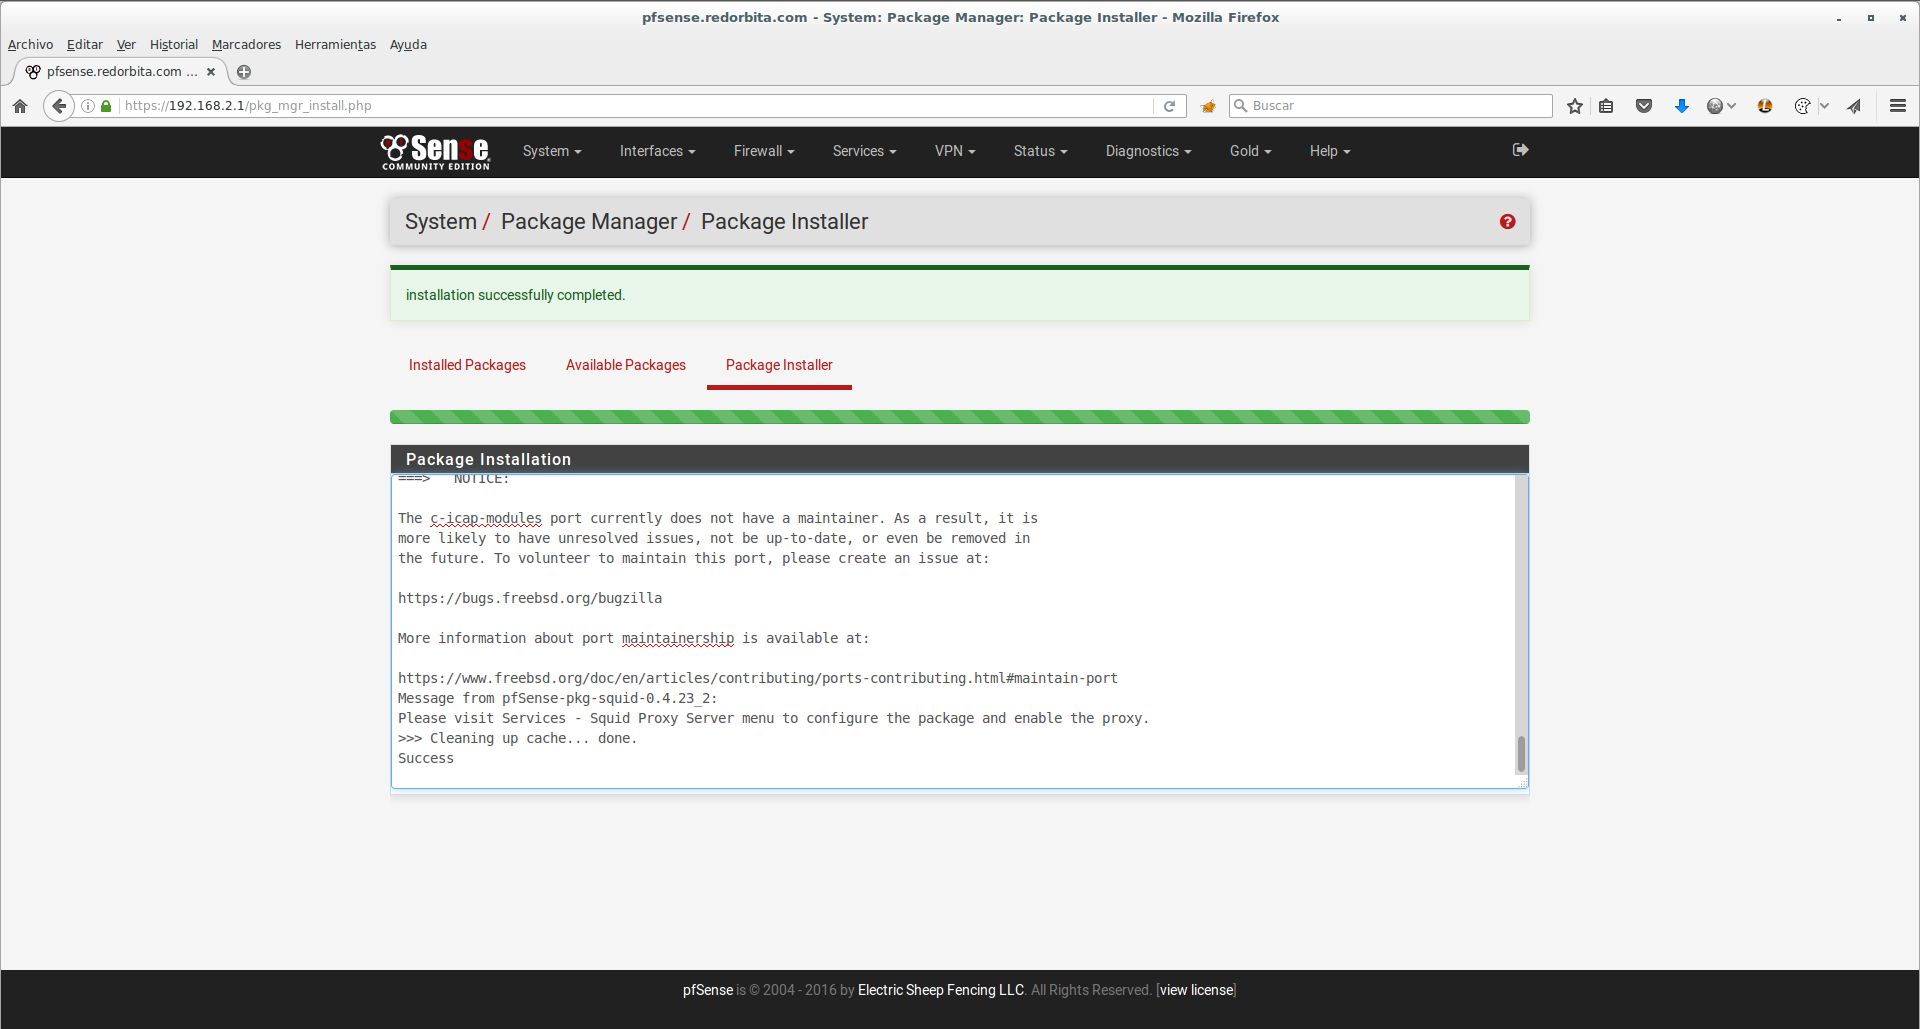Switch to the Available Packages tab
This screenshot has width=1920, height=1029.
pyautogui.click(x=626, y=365)
